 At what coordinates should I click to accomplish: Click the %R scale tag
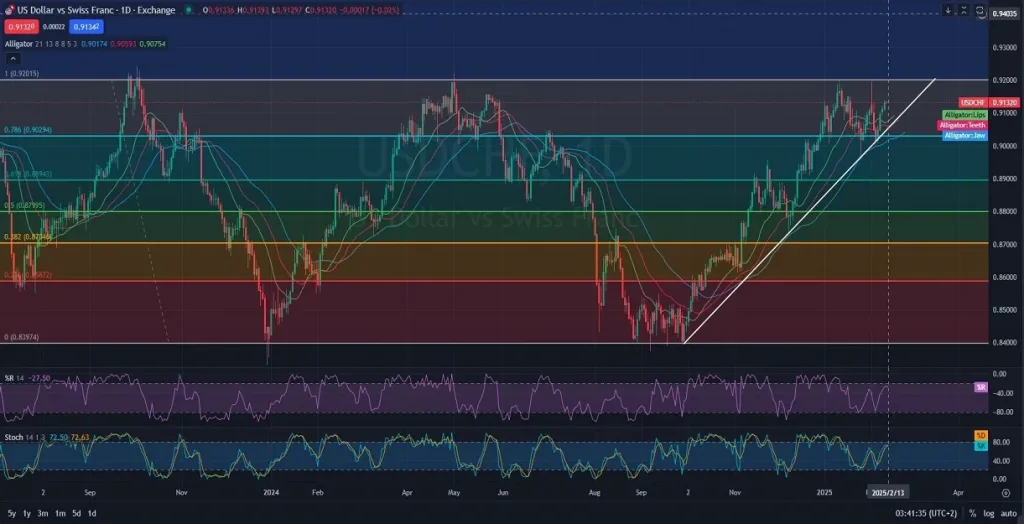coord(980,387)
